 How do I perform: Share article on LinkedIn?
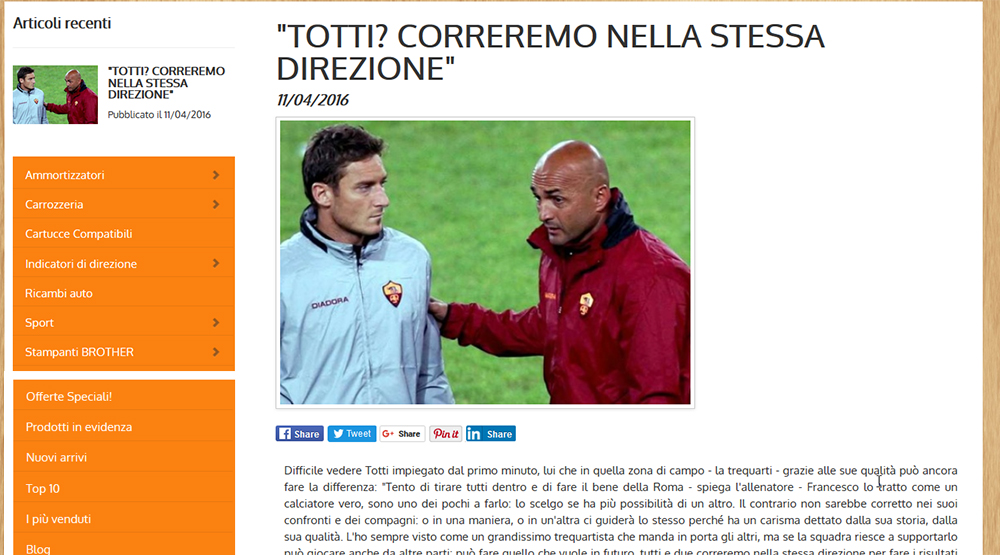490,434
